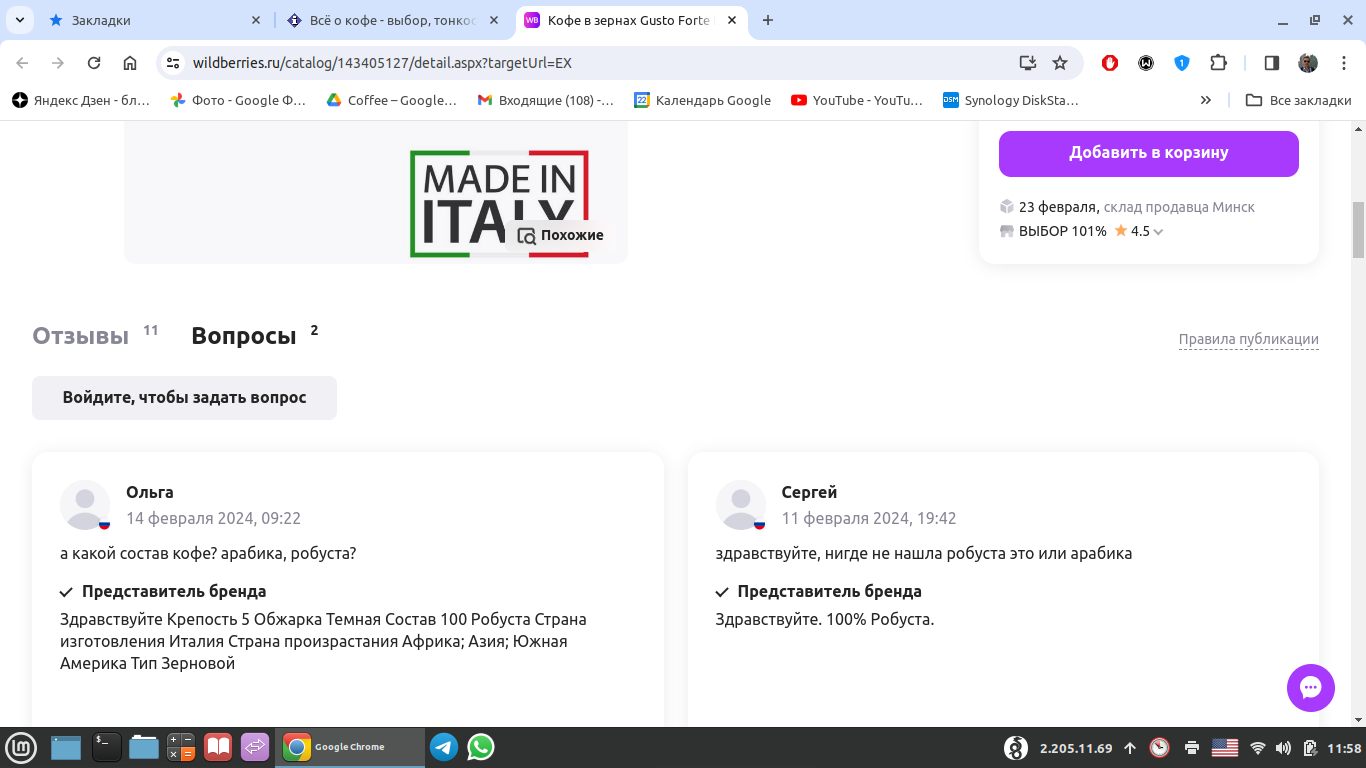Open the printer tray icon
1366x768 pixels.
(1192, 748)
